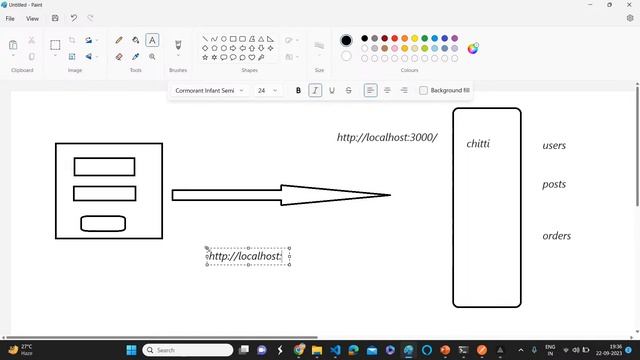Image resolution: width=640 pixels, height=360 pixels.
Task: Click the rectangular Selection tool
Action: pyautogui.click(x=55, y=44)
